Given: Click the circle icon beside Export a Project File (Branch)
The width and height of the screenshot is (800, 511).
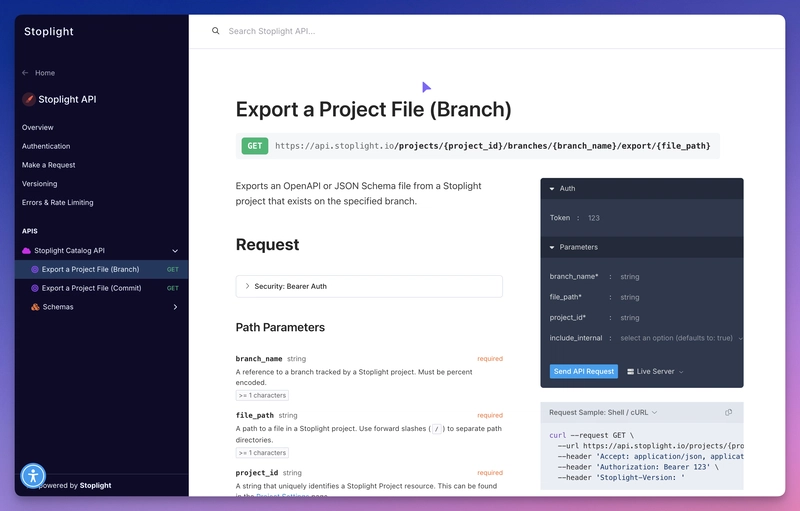Looking at the screenshot, I should [x=35, y=269].
